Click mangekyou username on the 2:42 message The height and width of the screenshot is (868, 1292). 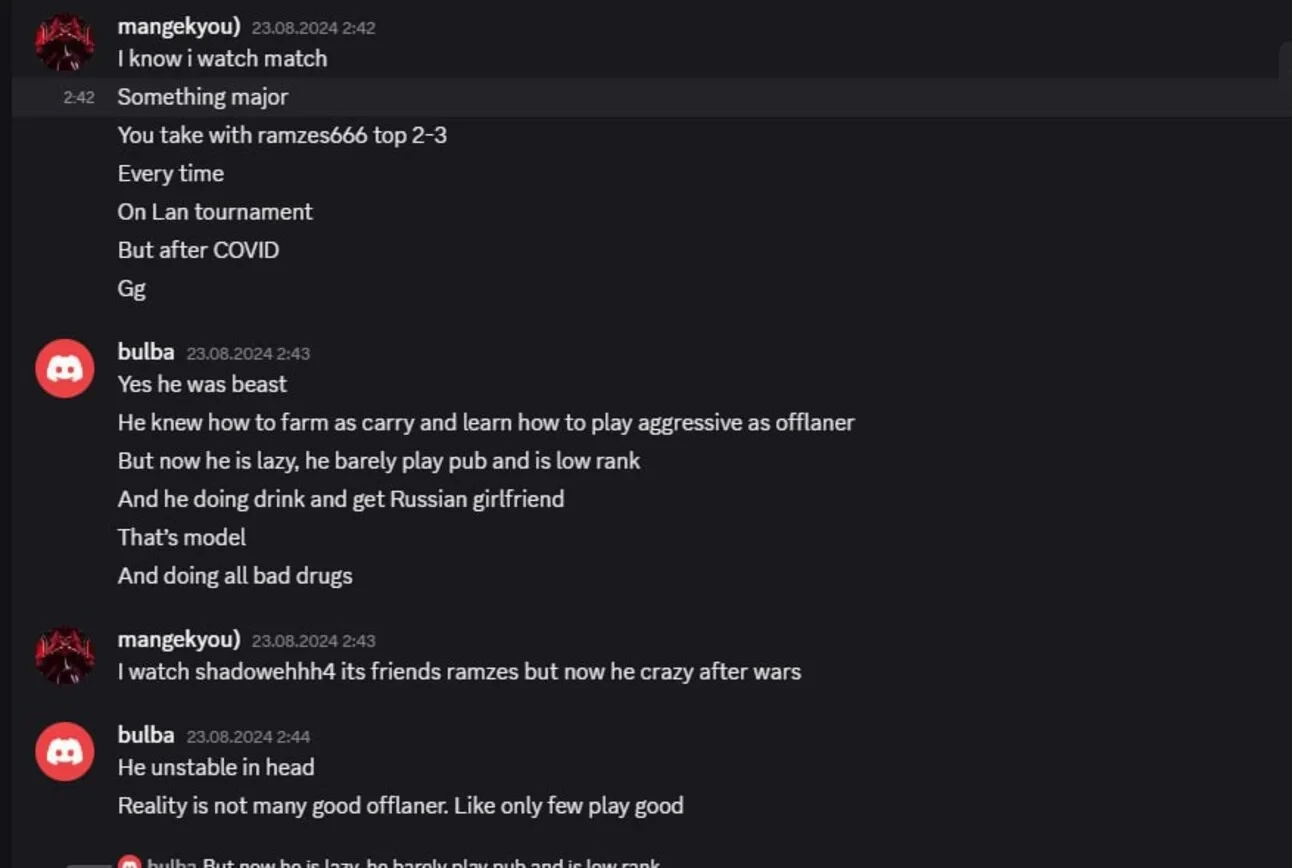[179, 27]
